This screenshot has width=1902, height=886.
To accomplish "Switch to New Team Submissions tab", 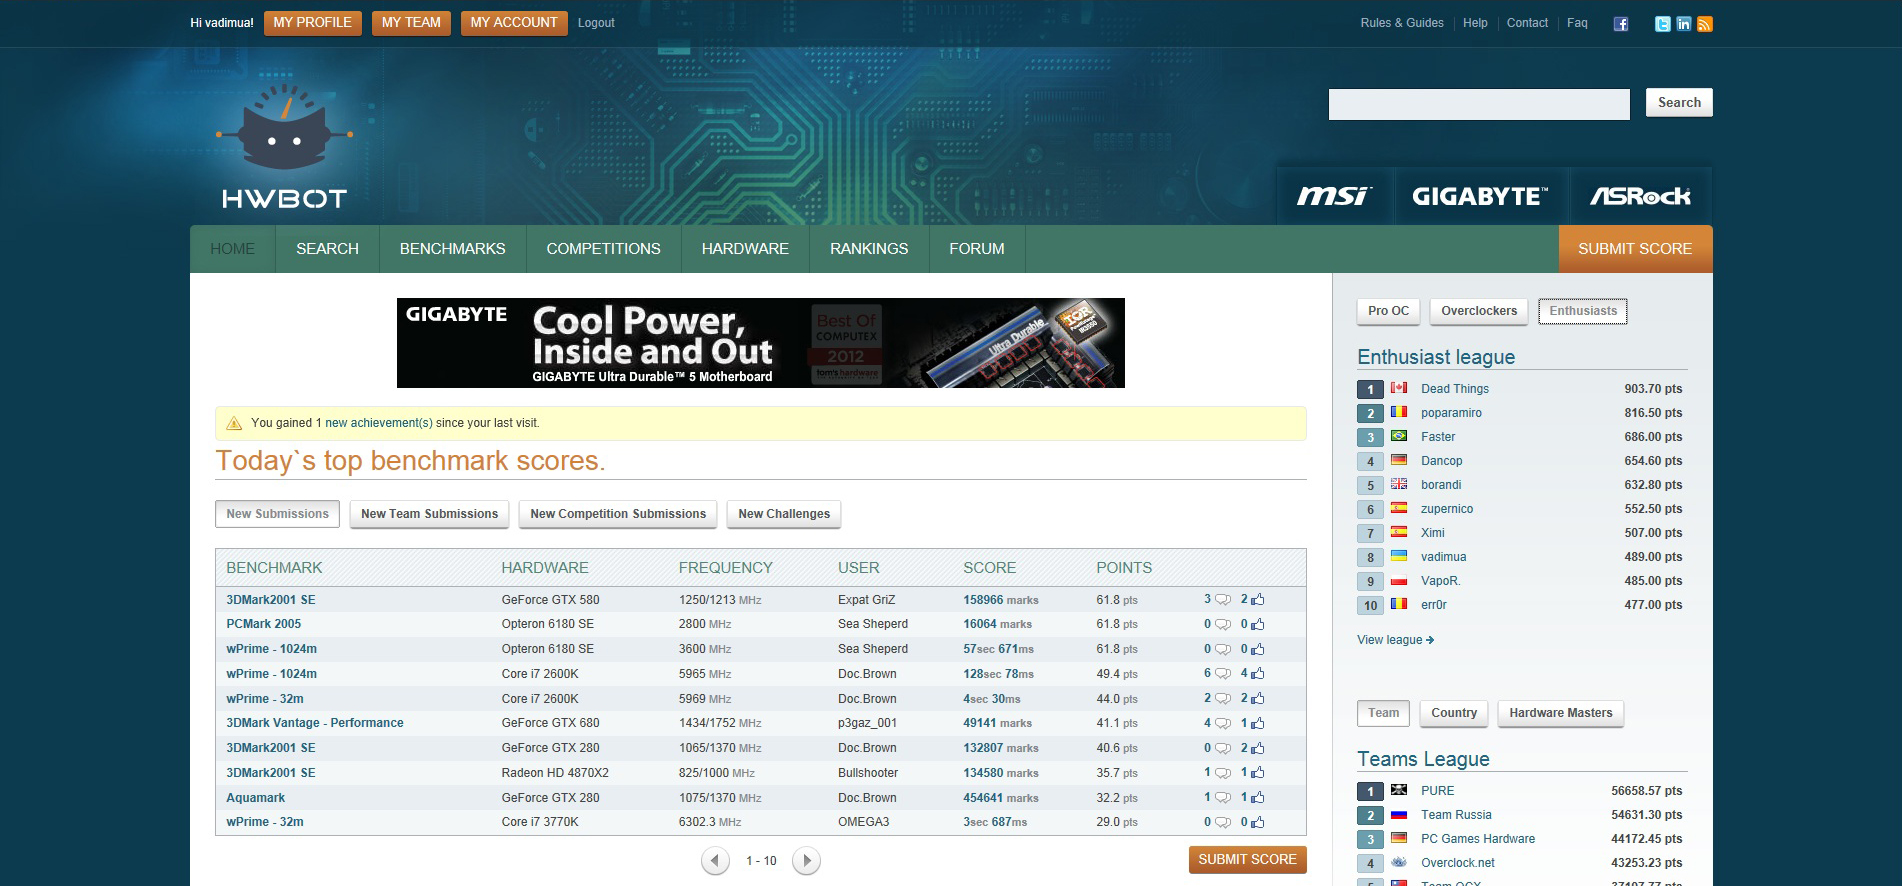I will pos(429,514).
